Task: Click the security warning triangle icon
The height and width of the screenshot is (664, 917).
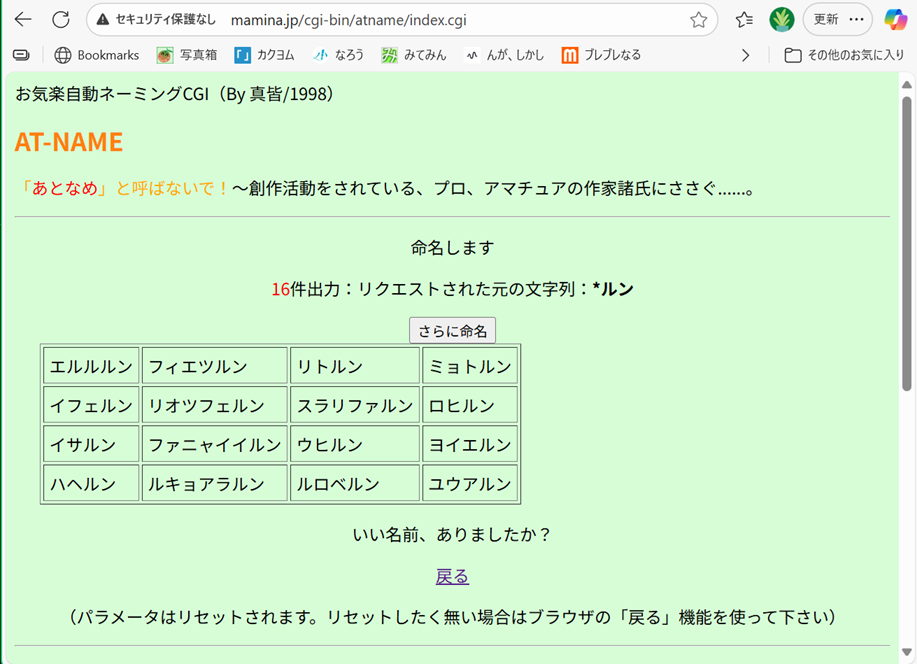Action: point(103,20)
